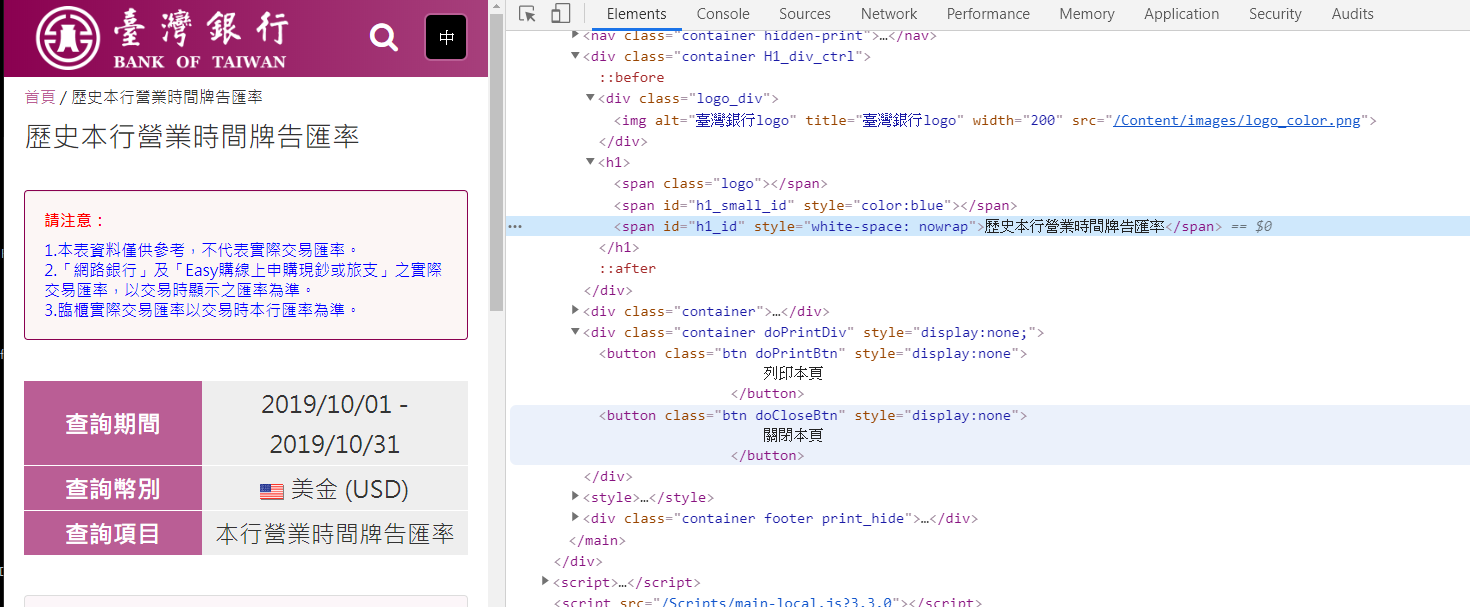Screen dimensions: 1470x607
Task: Open the Performance tab
Action: coord(988,14)
